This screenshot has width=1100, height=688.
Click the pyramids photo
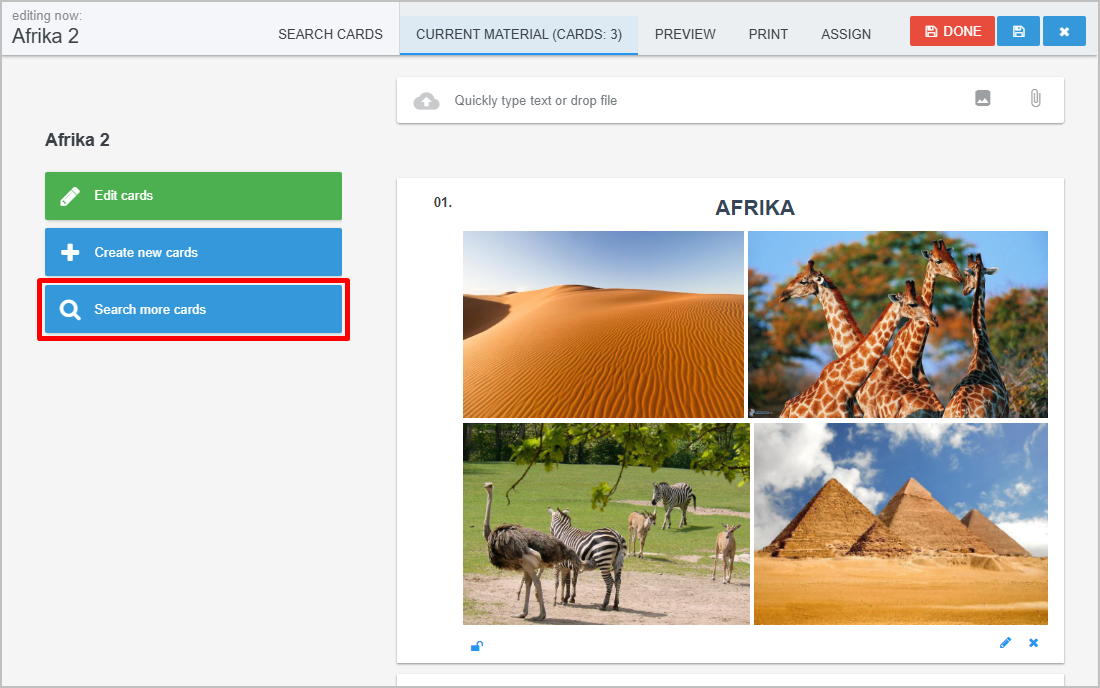pyautogui.click(x=901, y=524)
